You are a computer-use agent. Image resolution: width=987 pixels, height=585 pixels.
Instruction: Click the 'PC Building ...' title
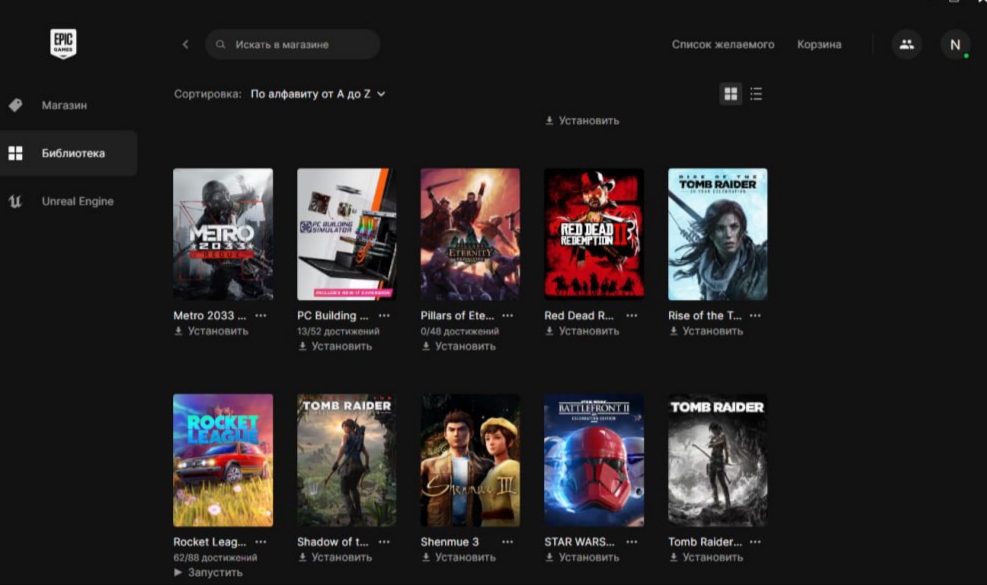(x=333, y=315)
